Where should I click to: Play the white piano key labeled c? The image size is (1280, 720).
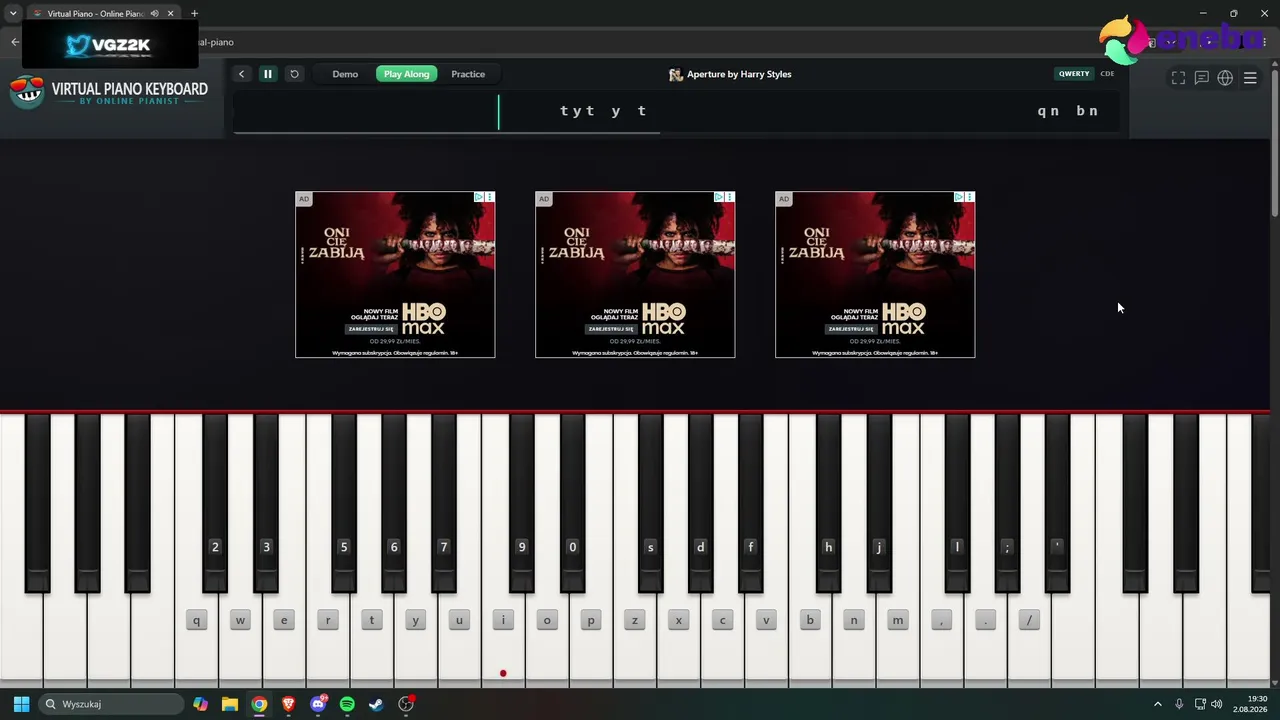(x=723, y=620)
